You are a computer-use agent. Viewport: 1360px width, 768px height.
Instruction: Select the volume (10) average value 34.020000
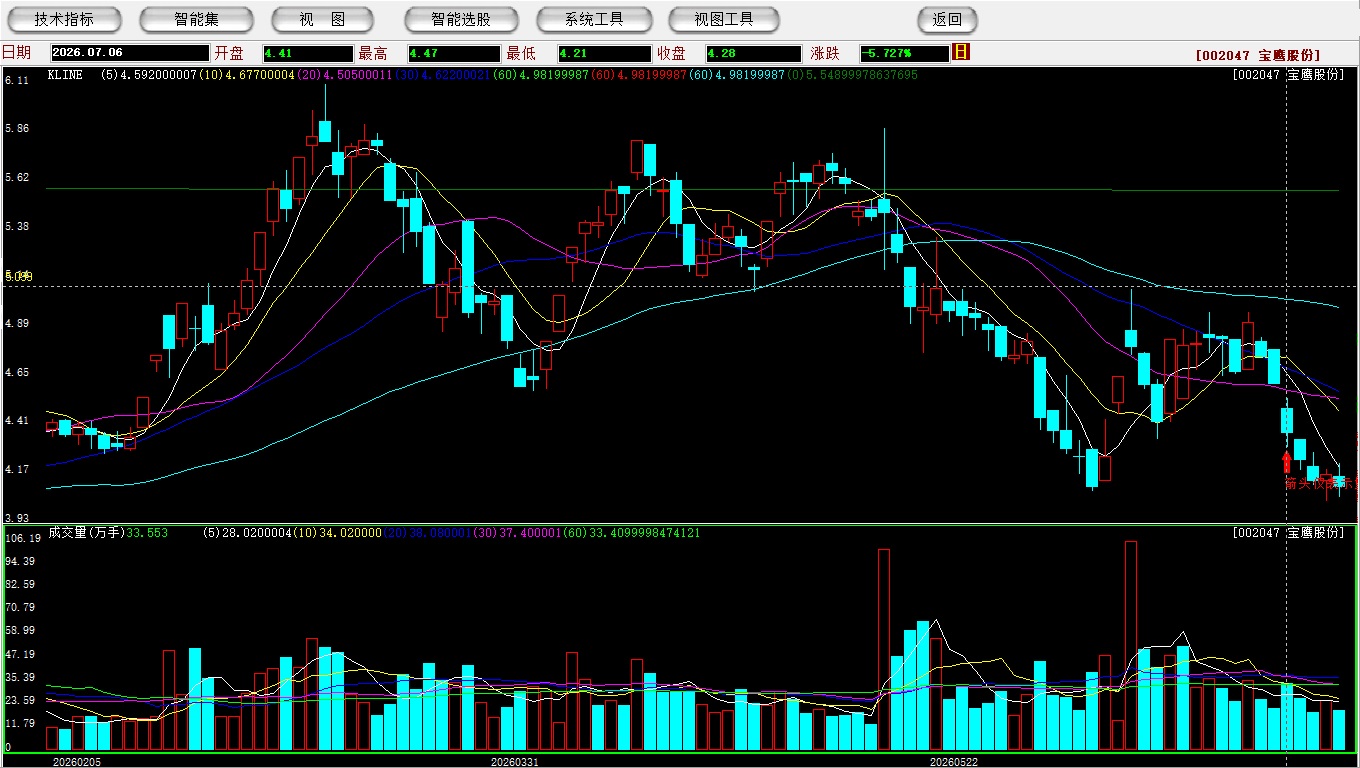[336, 533]
